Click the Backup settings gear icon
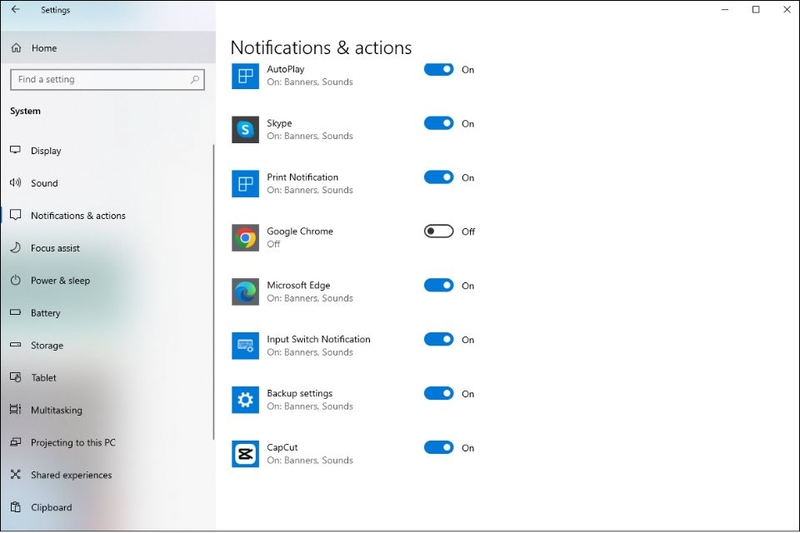 click(245, 400)
